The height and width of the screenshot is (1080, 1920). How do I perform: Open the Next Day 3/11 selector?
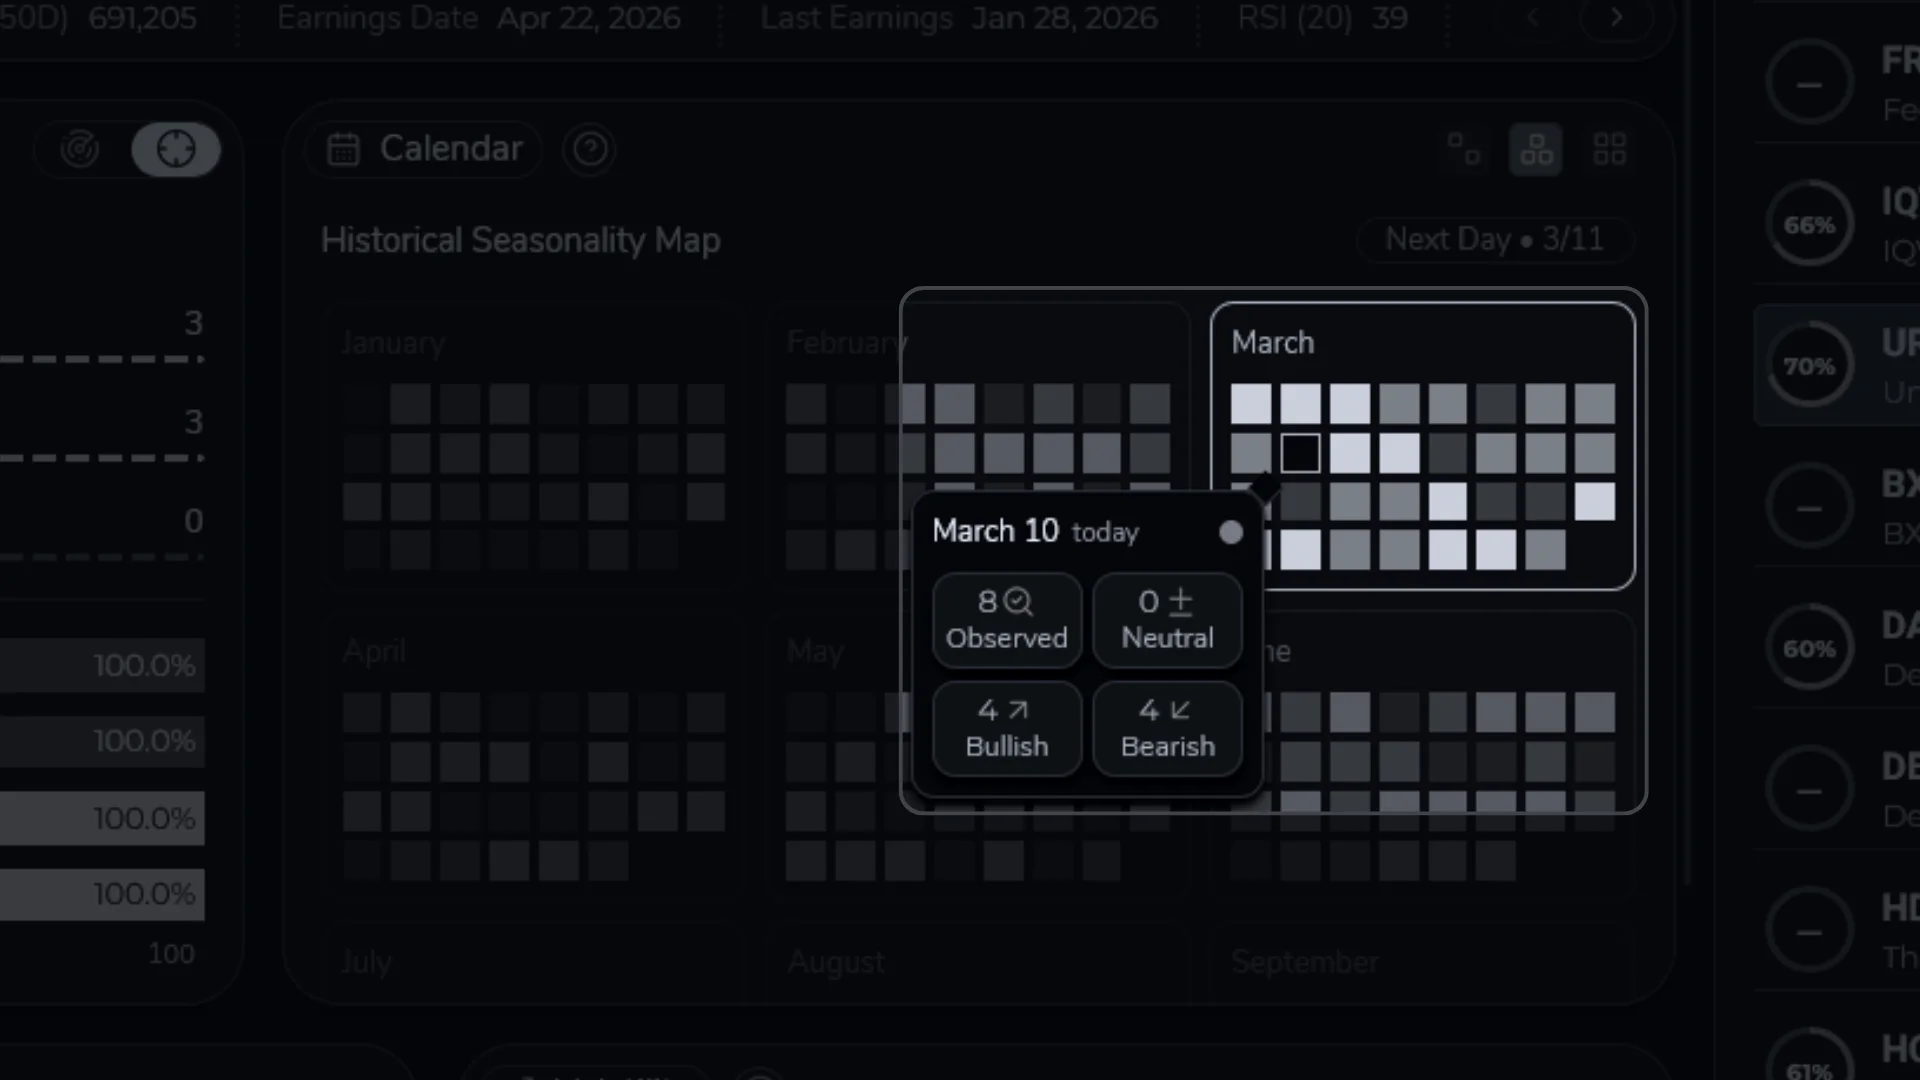(x=1494, y=239)
